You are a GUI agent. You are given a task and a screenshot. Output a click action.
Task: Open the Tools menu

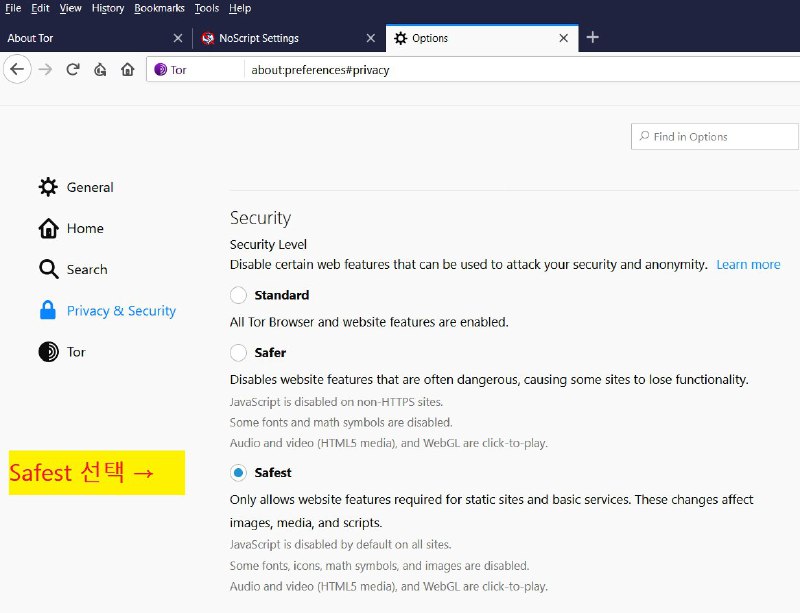coord(207,8)
